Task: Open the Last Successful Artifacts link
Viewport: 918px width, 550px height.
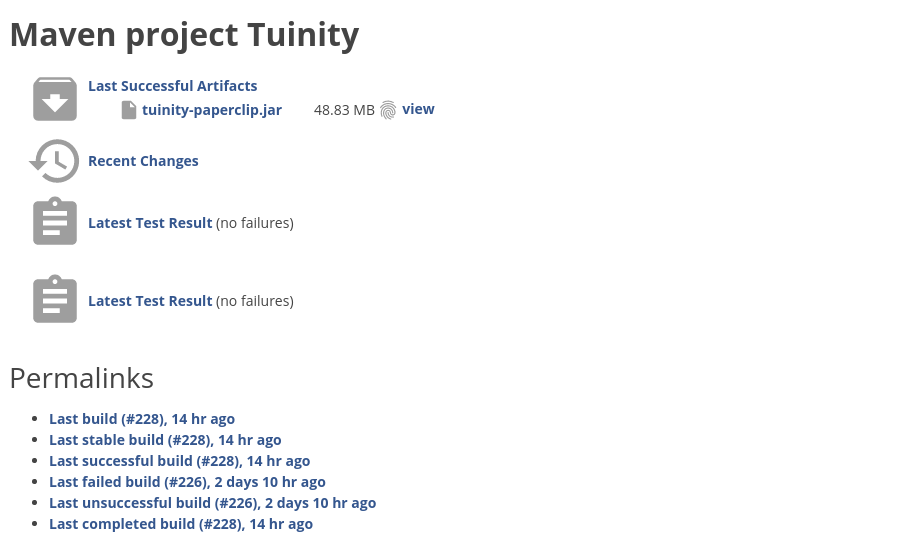Action: click(173, 86)
